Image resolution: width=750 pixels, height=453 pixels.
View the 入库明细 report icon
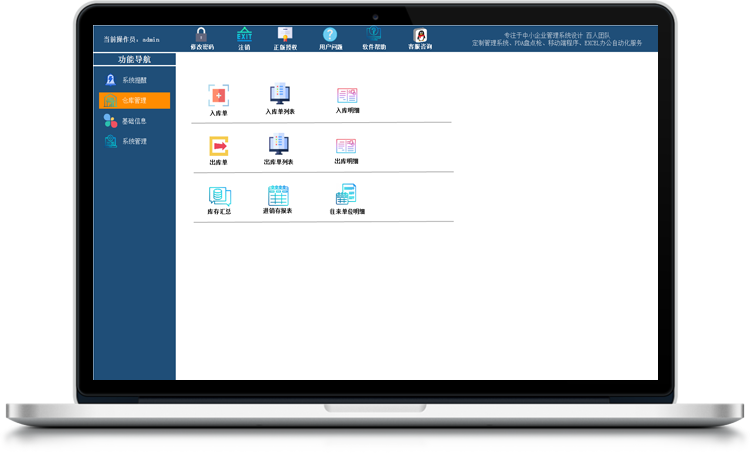(x=347, y=96)
